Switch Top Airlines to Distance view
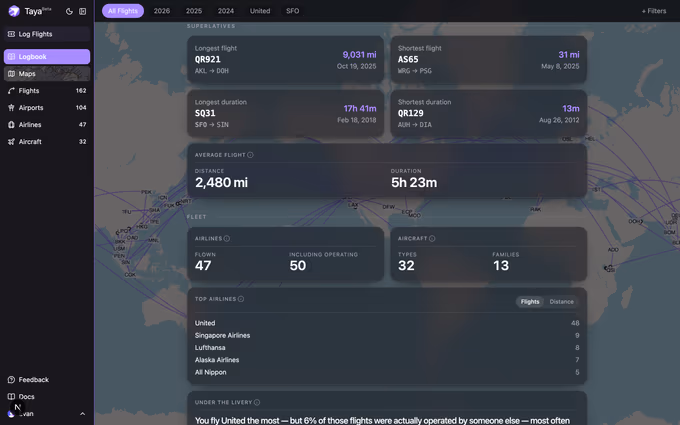This screenshot has width=680, height=425. pos(562,302)
